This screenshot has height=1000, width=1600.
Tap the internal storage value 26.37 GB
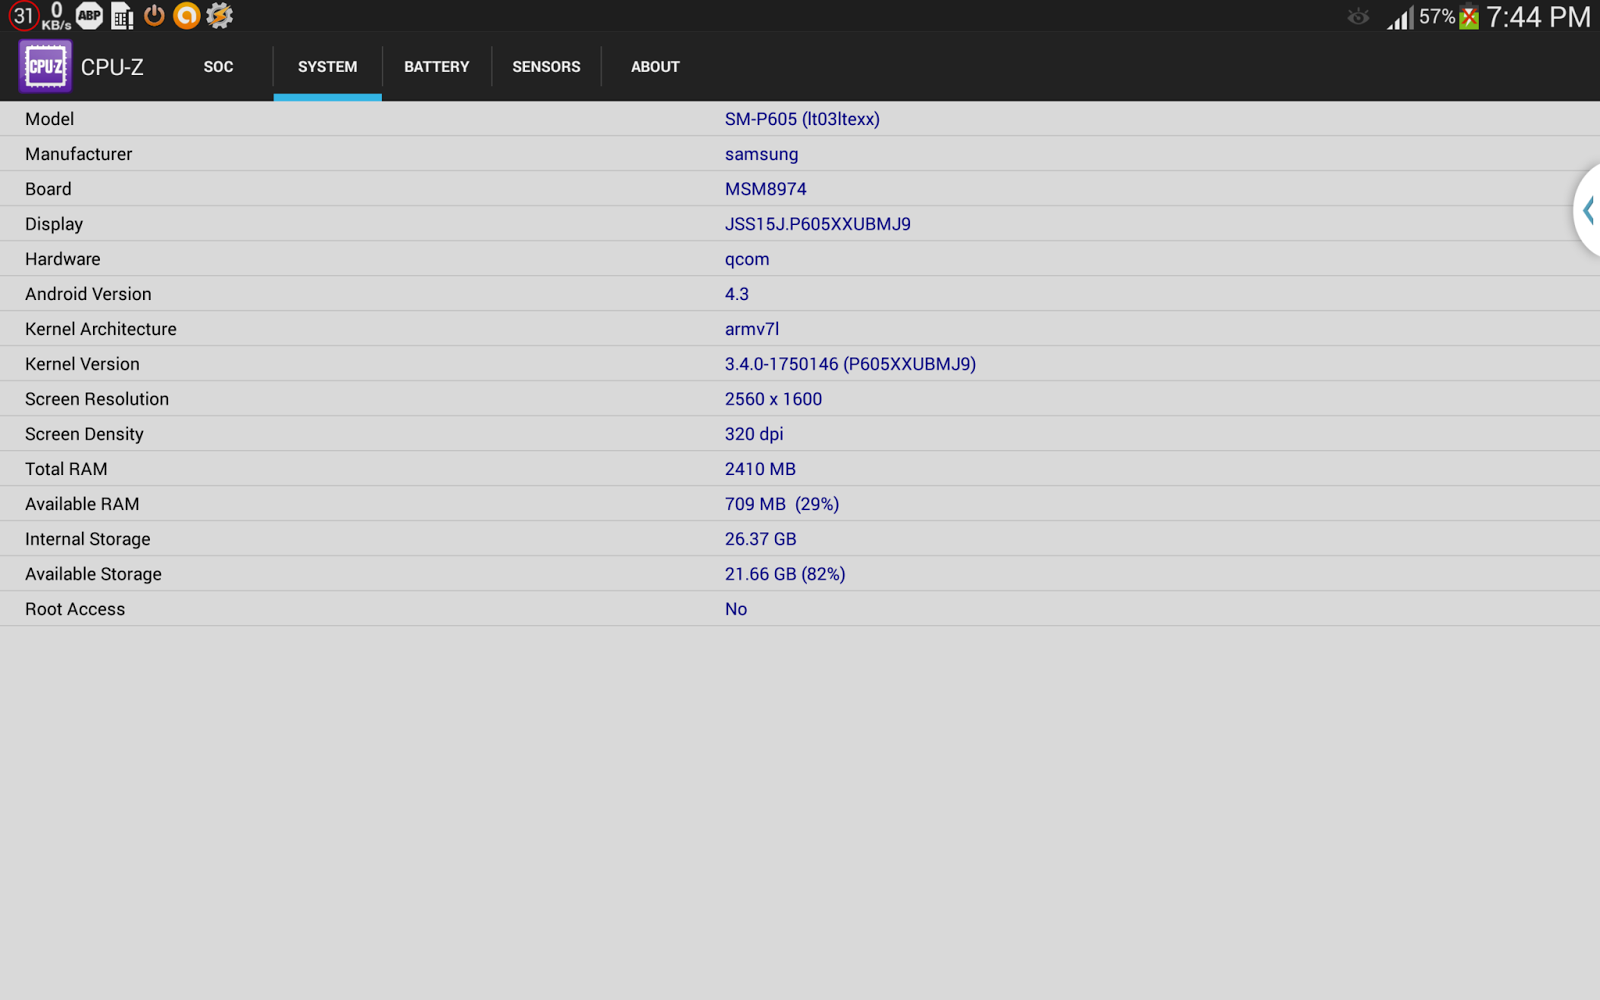point(761,539)
